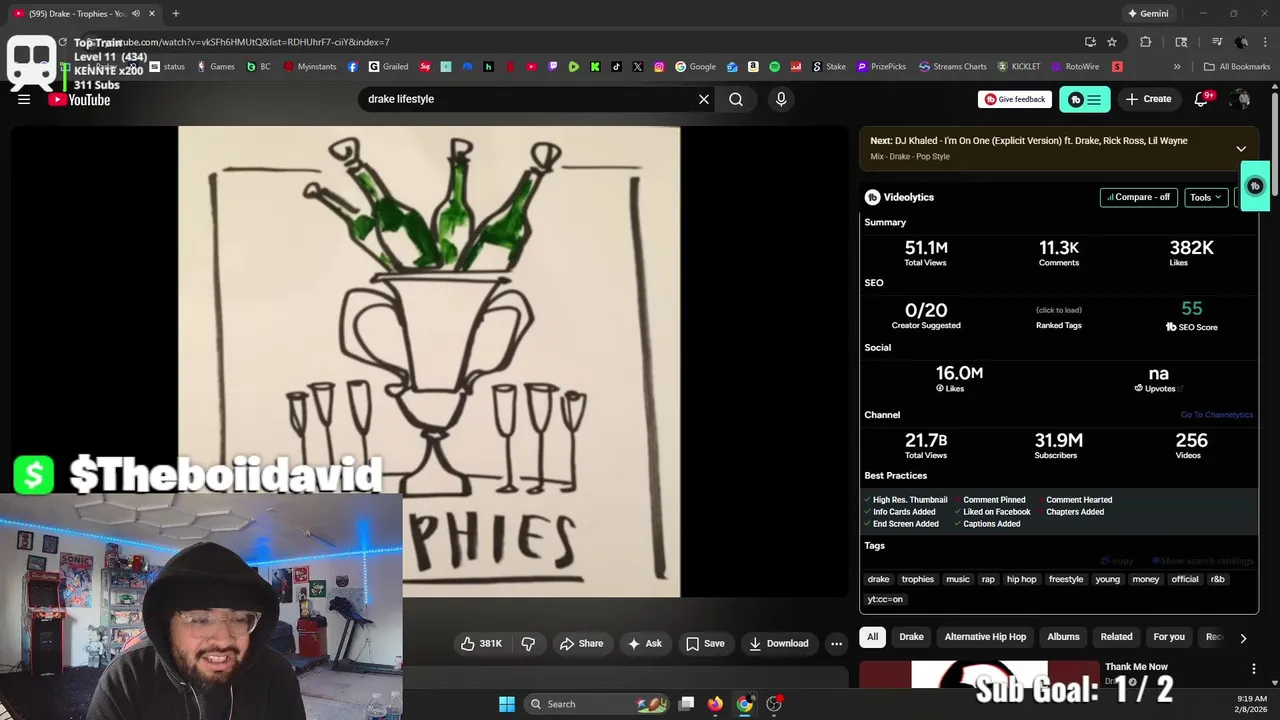Click the yt:cc=on tag chip

click(885, 599)
